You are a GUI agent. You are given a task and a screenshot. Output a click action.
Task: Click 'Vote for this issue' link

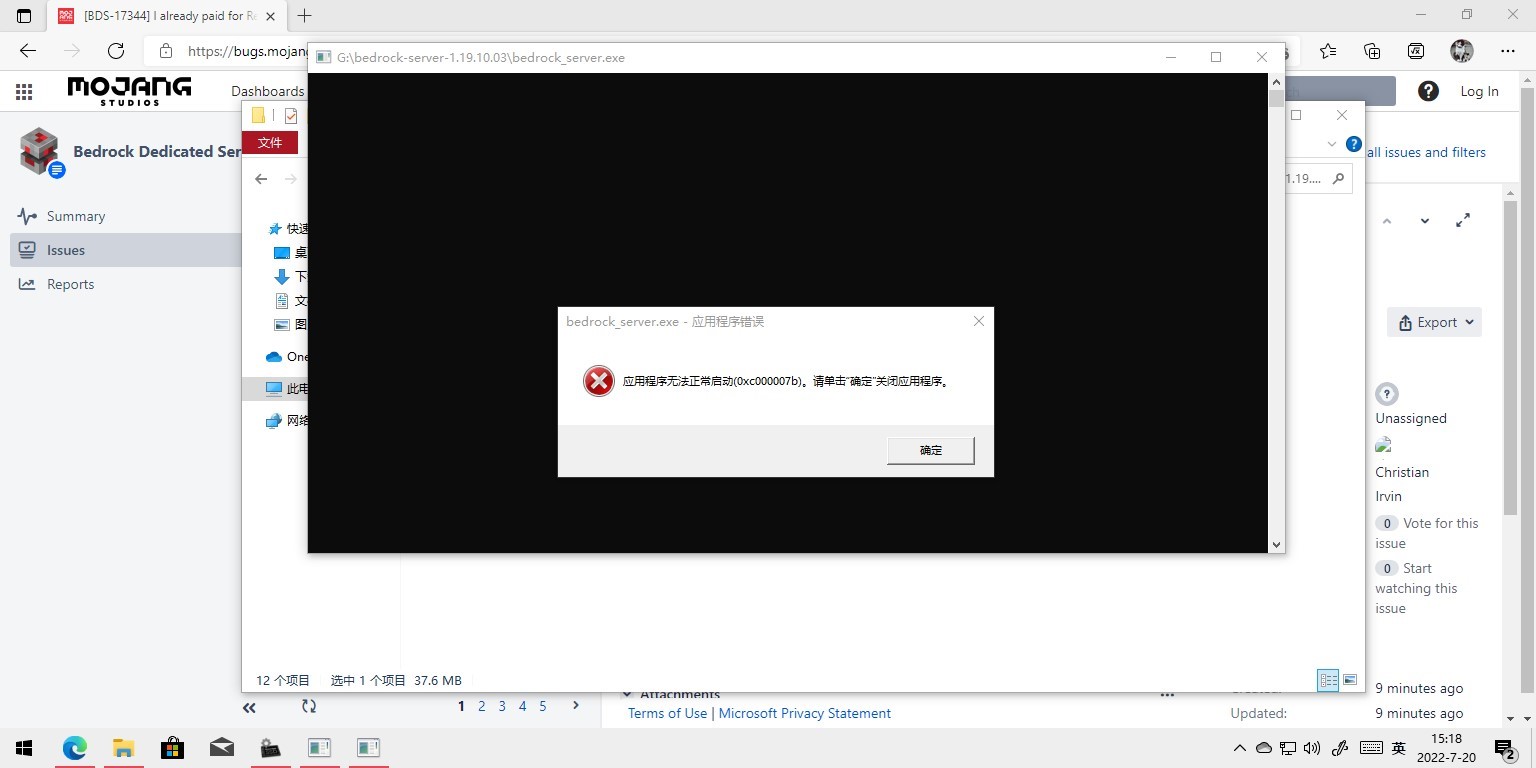(1426, 533)
